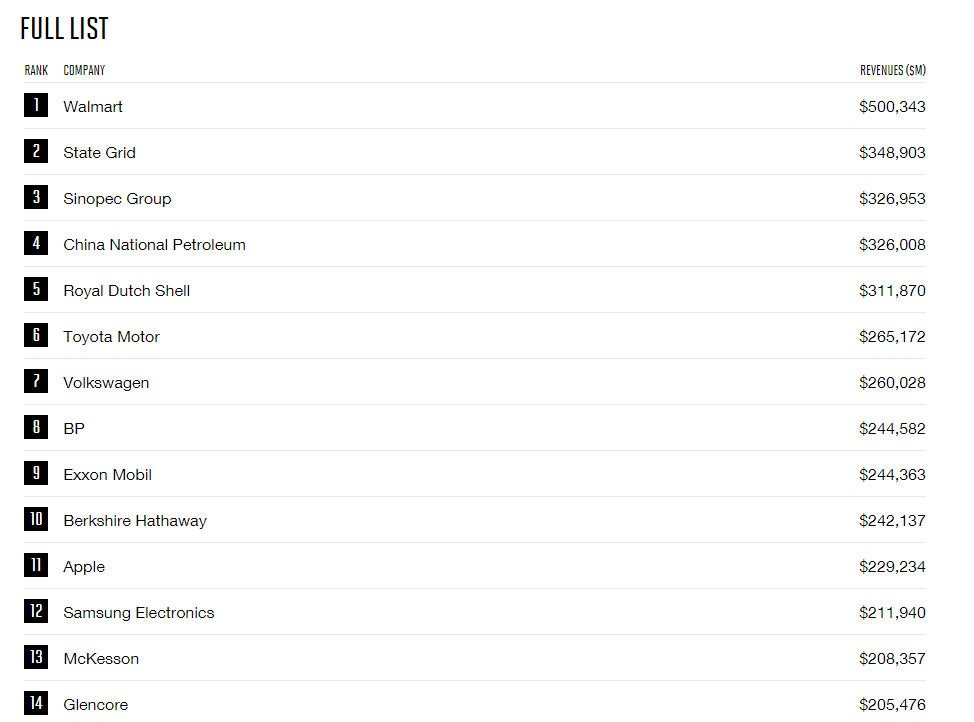Viewport: 974px width, 722px height.
Task: Click rank 14 badge next to Glencore
Action: [x=36, y=703]
